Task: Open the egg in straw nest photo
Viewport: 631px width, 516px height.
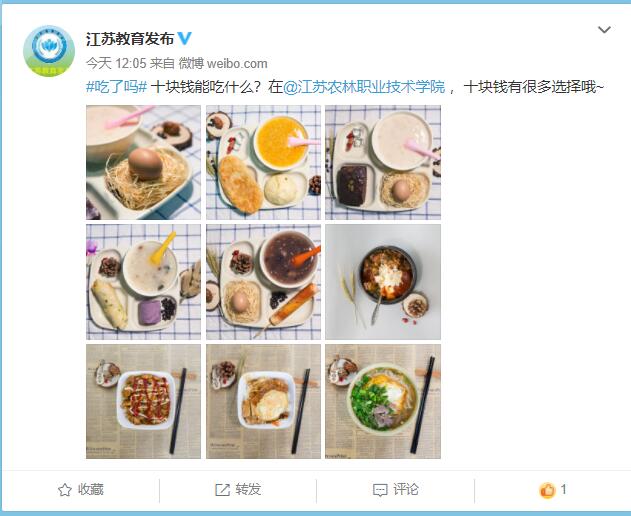Action: [143, 162]
